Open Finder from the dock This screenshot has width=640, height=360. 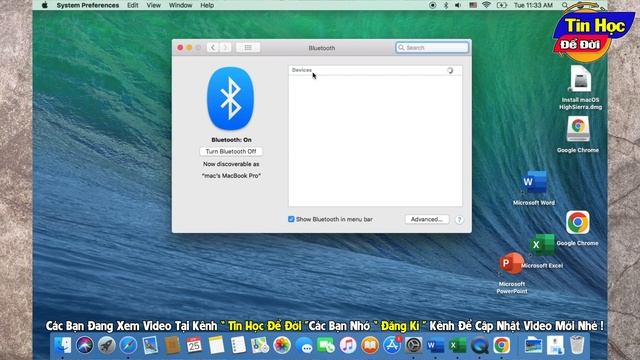click(x=63, y=345)
